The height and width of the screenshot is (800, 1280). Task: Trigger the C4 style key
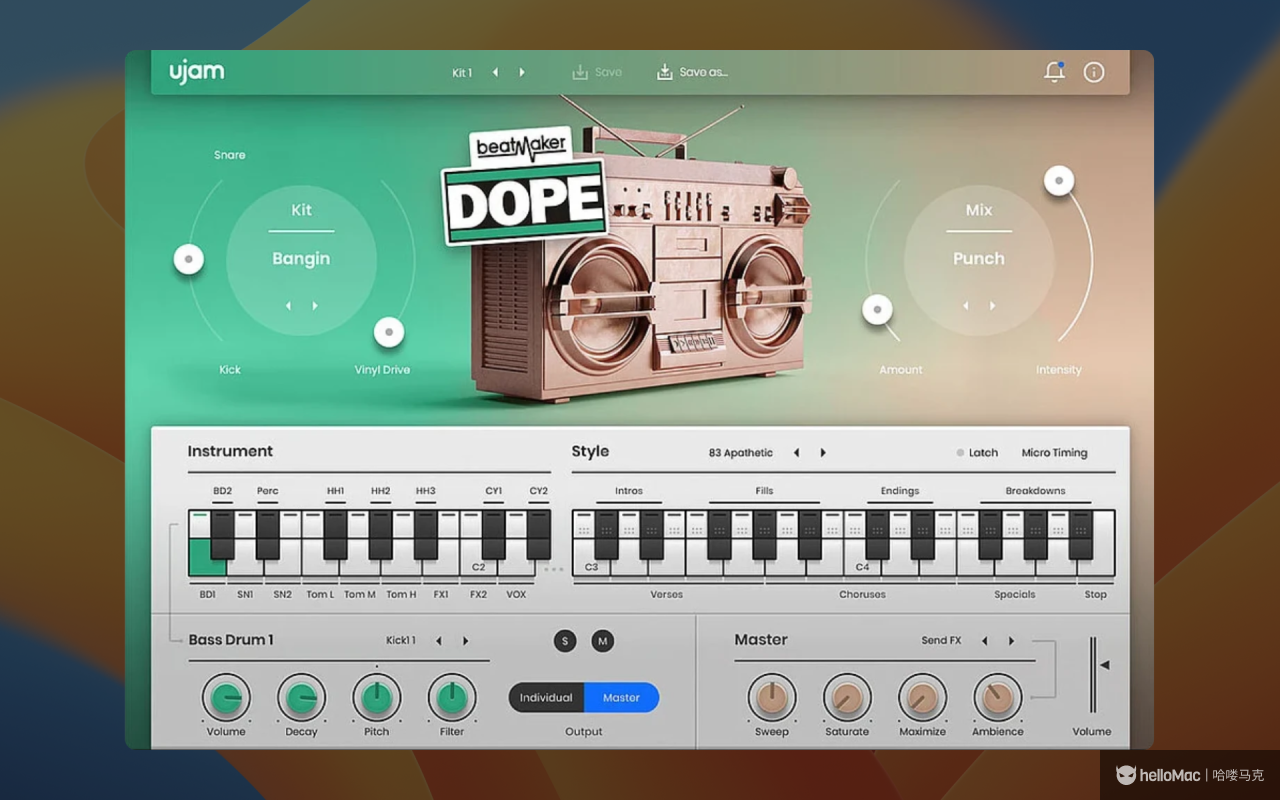pyautogui.click(x=862, y=567)
